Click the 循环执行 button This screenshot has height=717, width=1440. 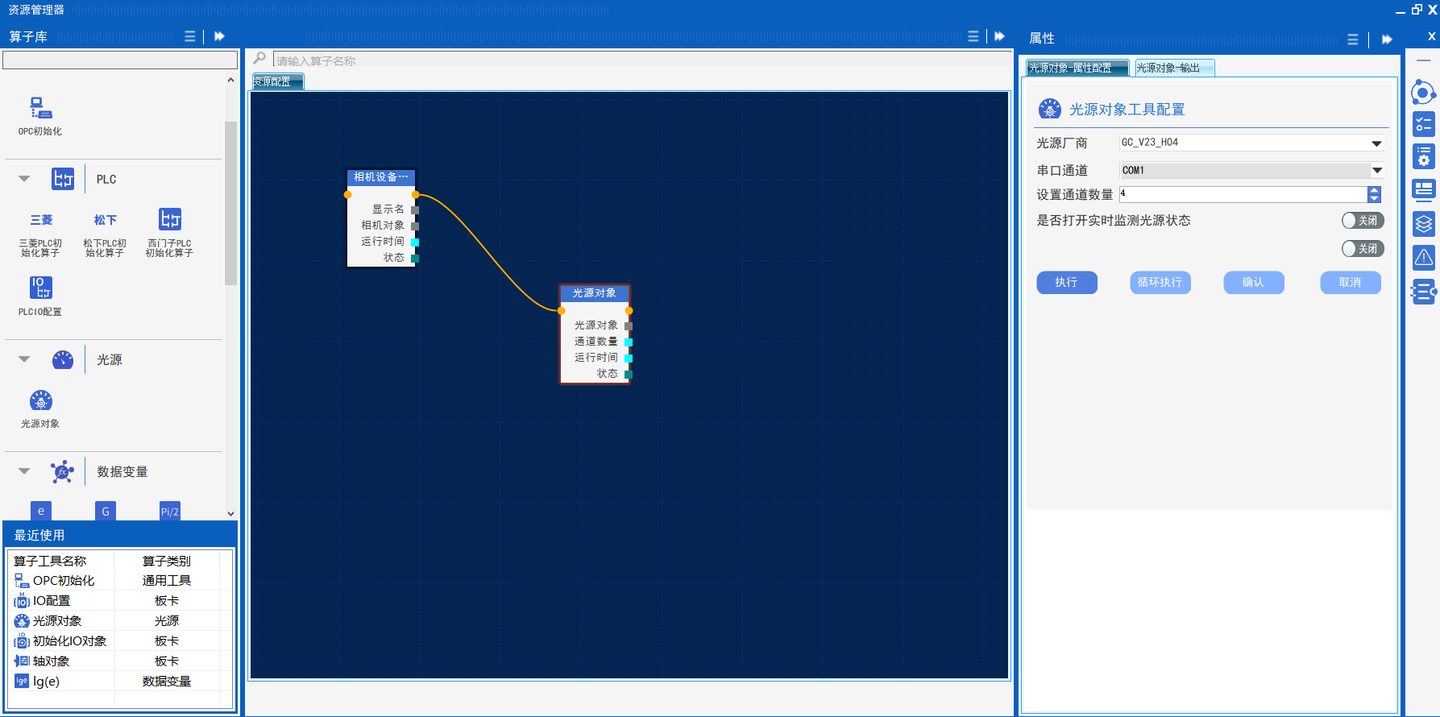click(x=1161, y=283)
